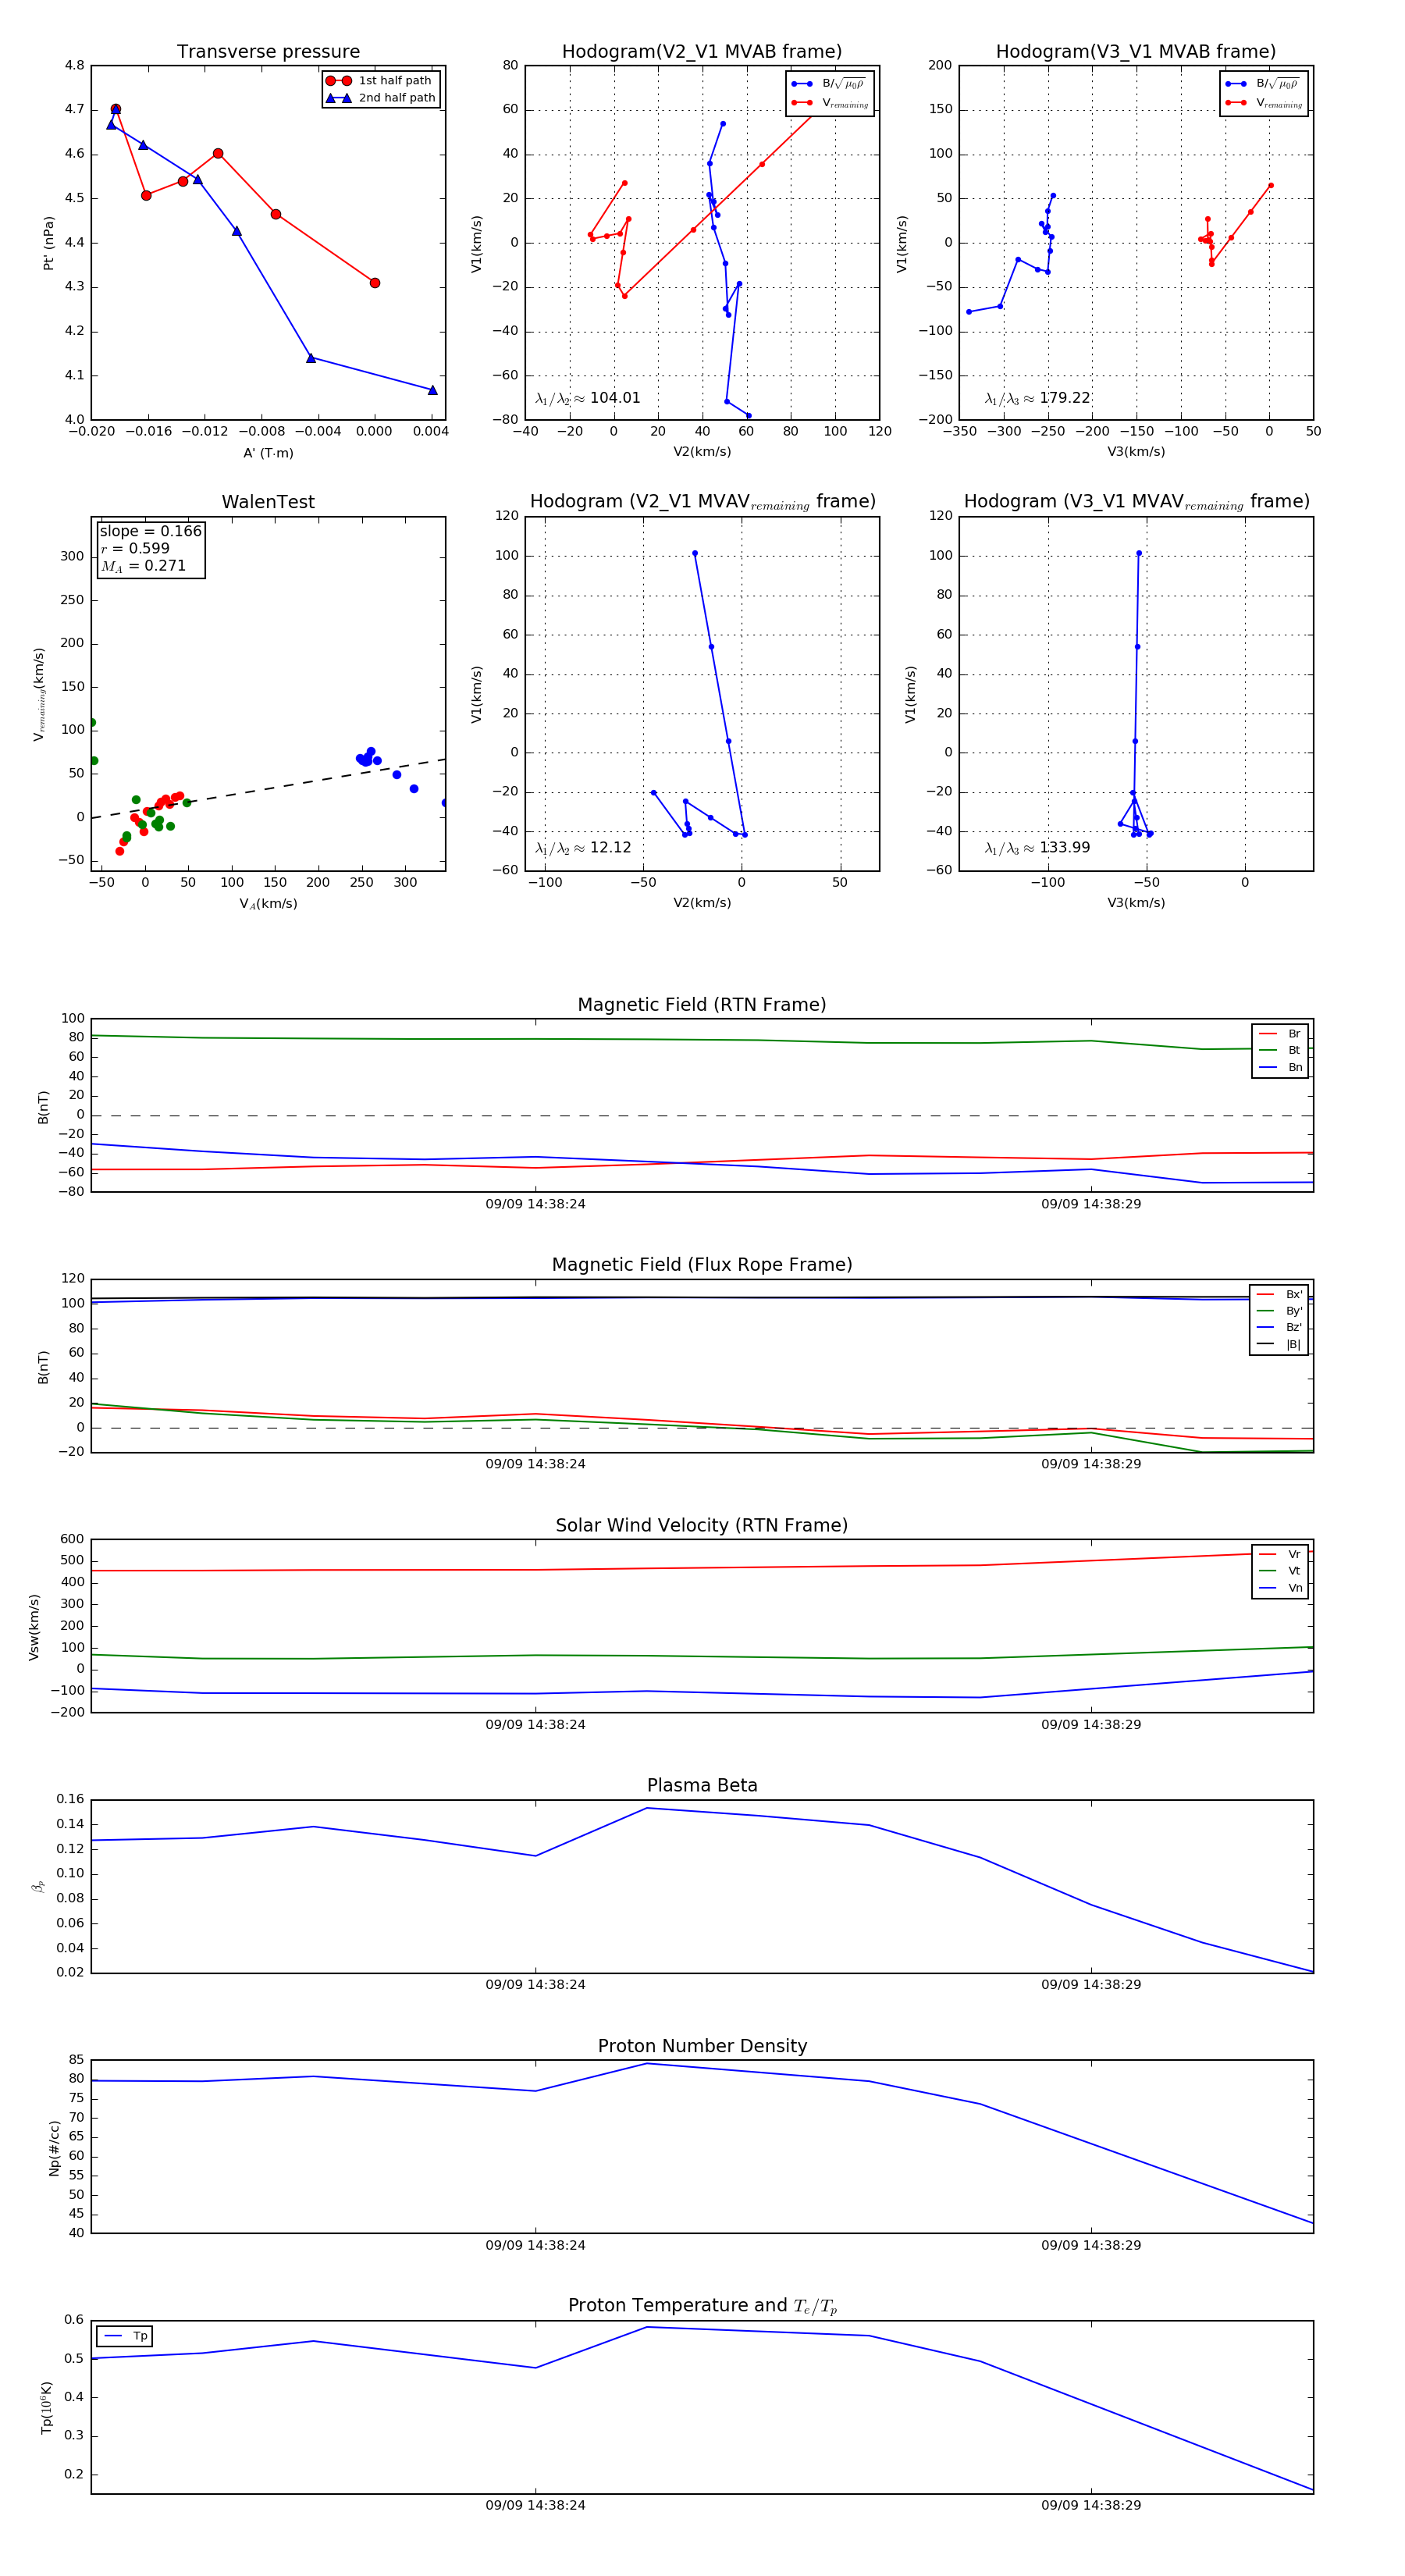This screenshot has height=2576, width=1405.
Task: Click the "Transverse pressure" plot title
Action: click(268, 52)
